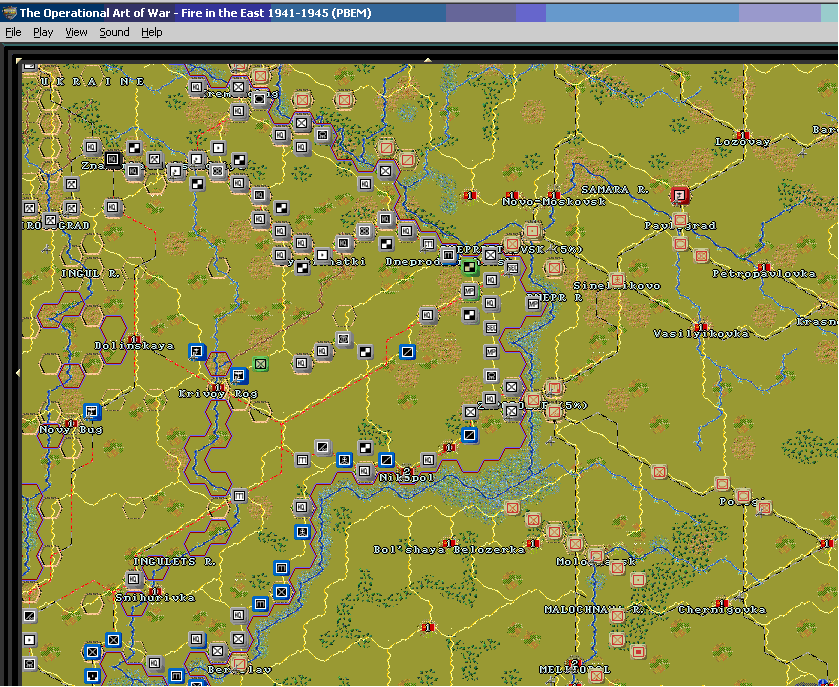The width and height of the screenshot is (839, 687).
Task: Click the UKRAINE region label
Action: (x=93, y=81)
